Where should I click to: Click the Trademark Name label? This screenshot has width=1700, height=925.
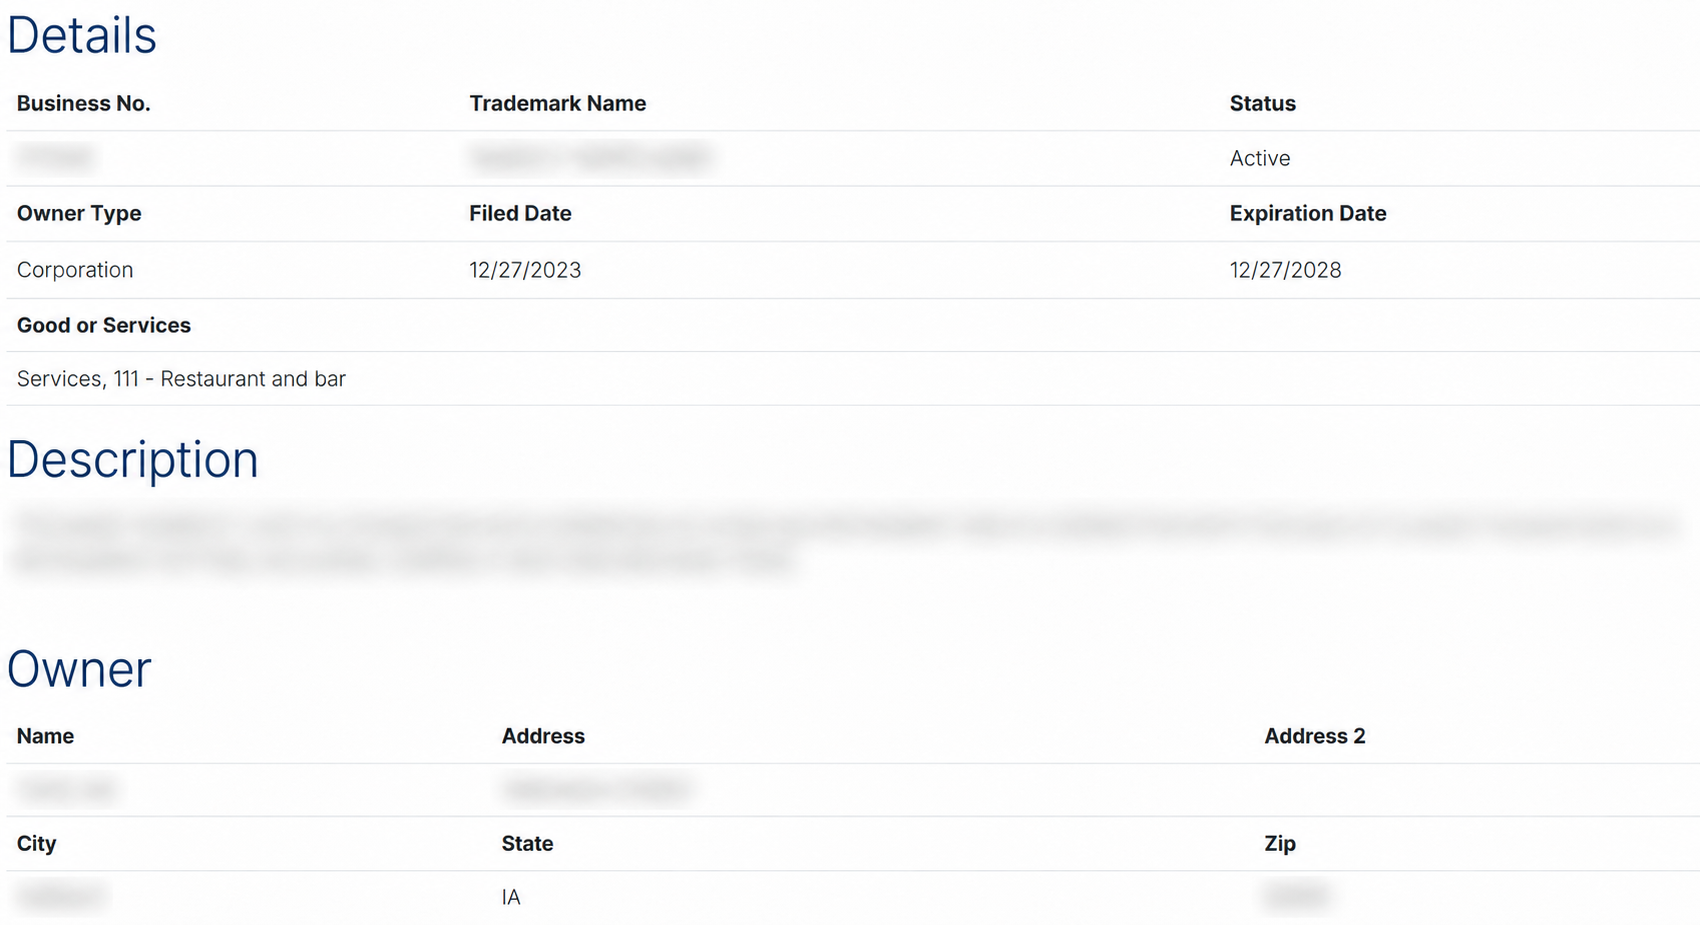tap(557, 104)
